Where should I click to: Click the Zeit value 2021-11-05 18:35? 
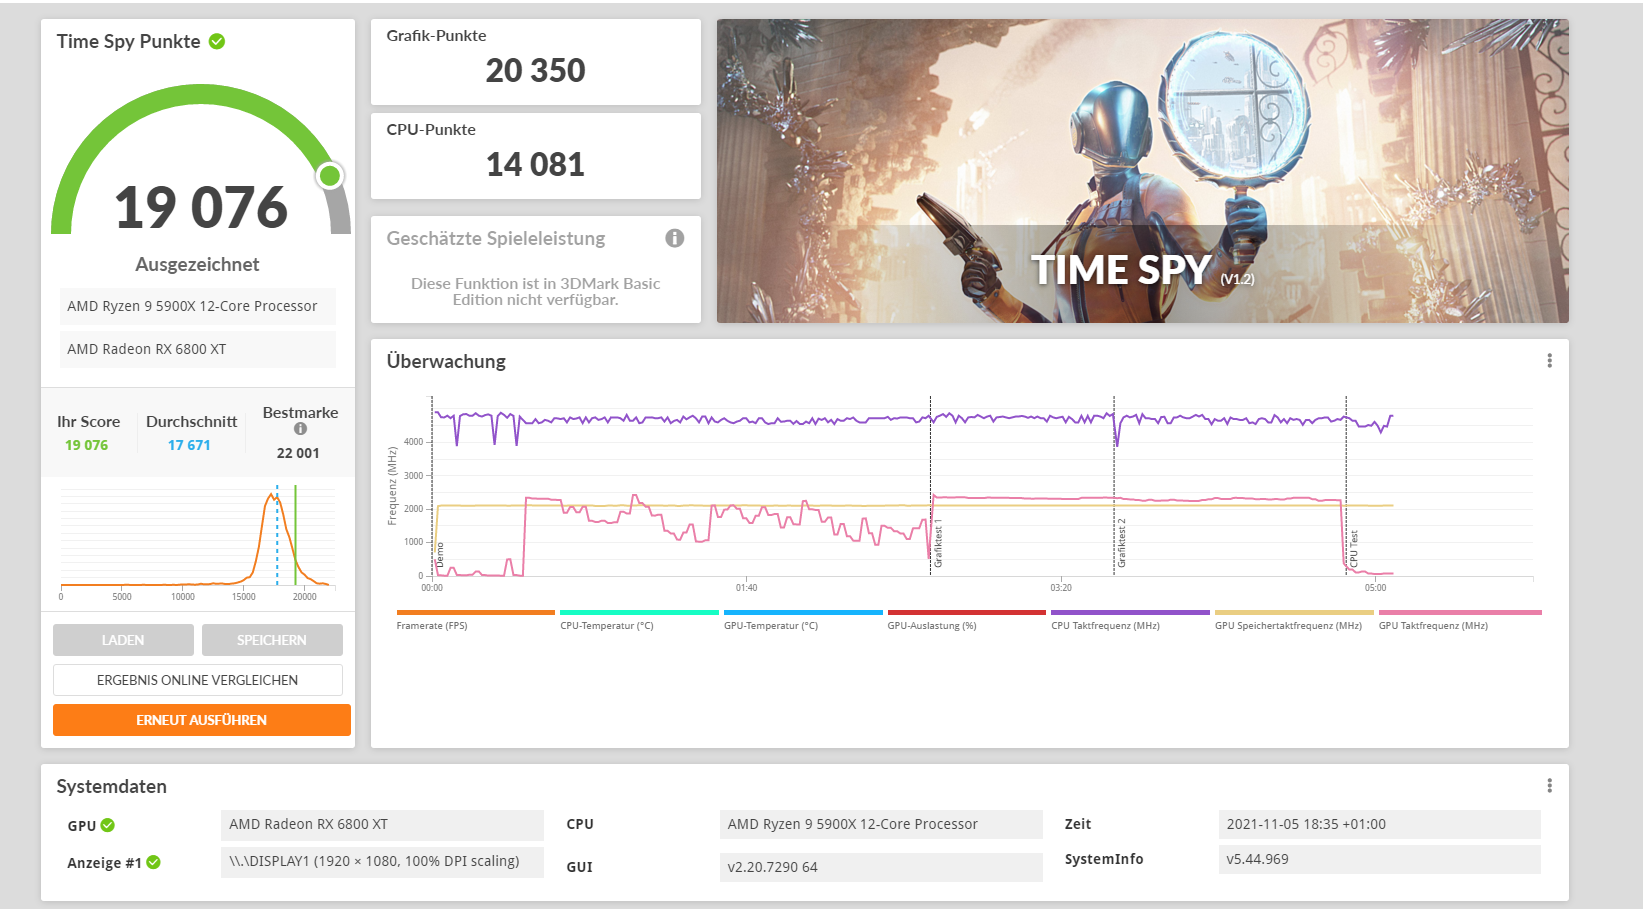tap(1380, 825)
